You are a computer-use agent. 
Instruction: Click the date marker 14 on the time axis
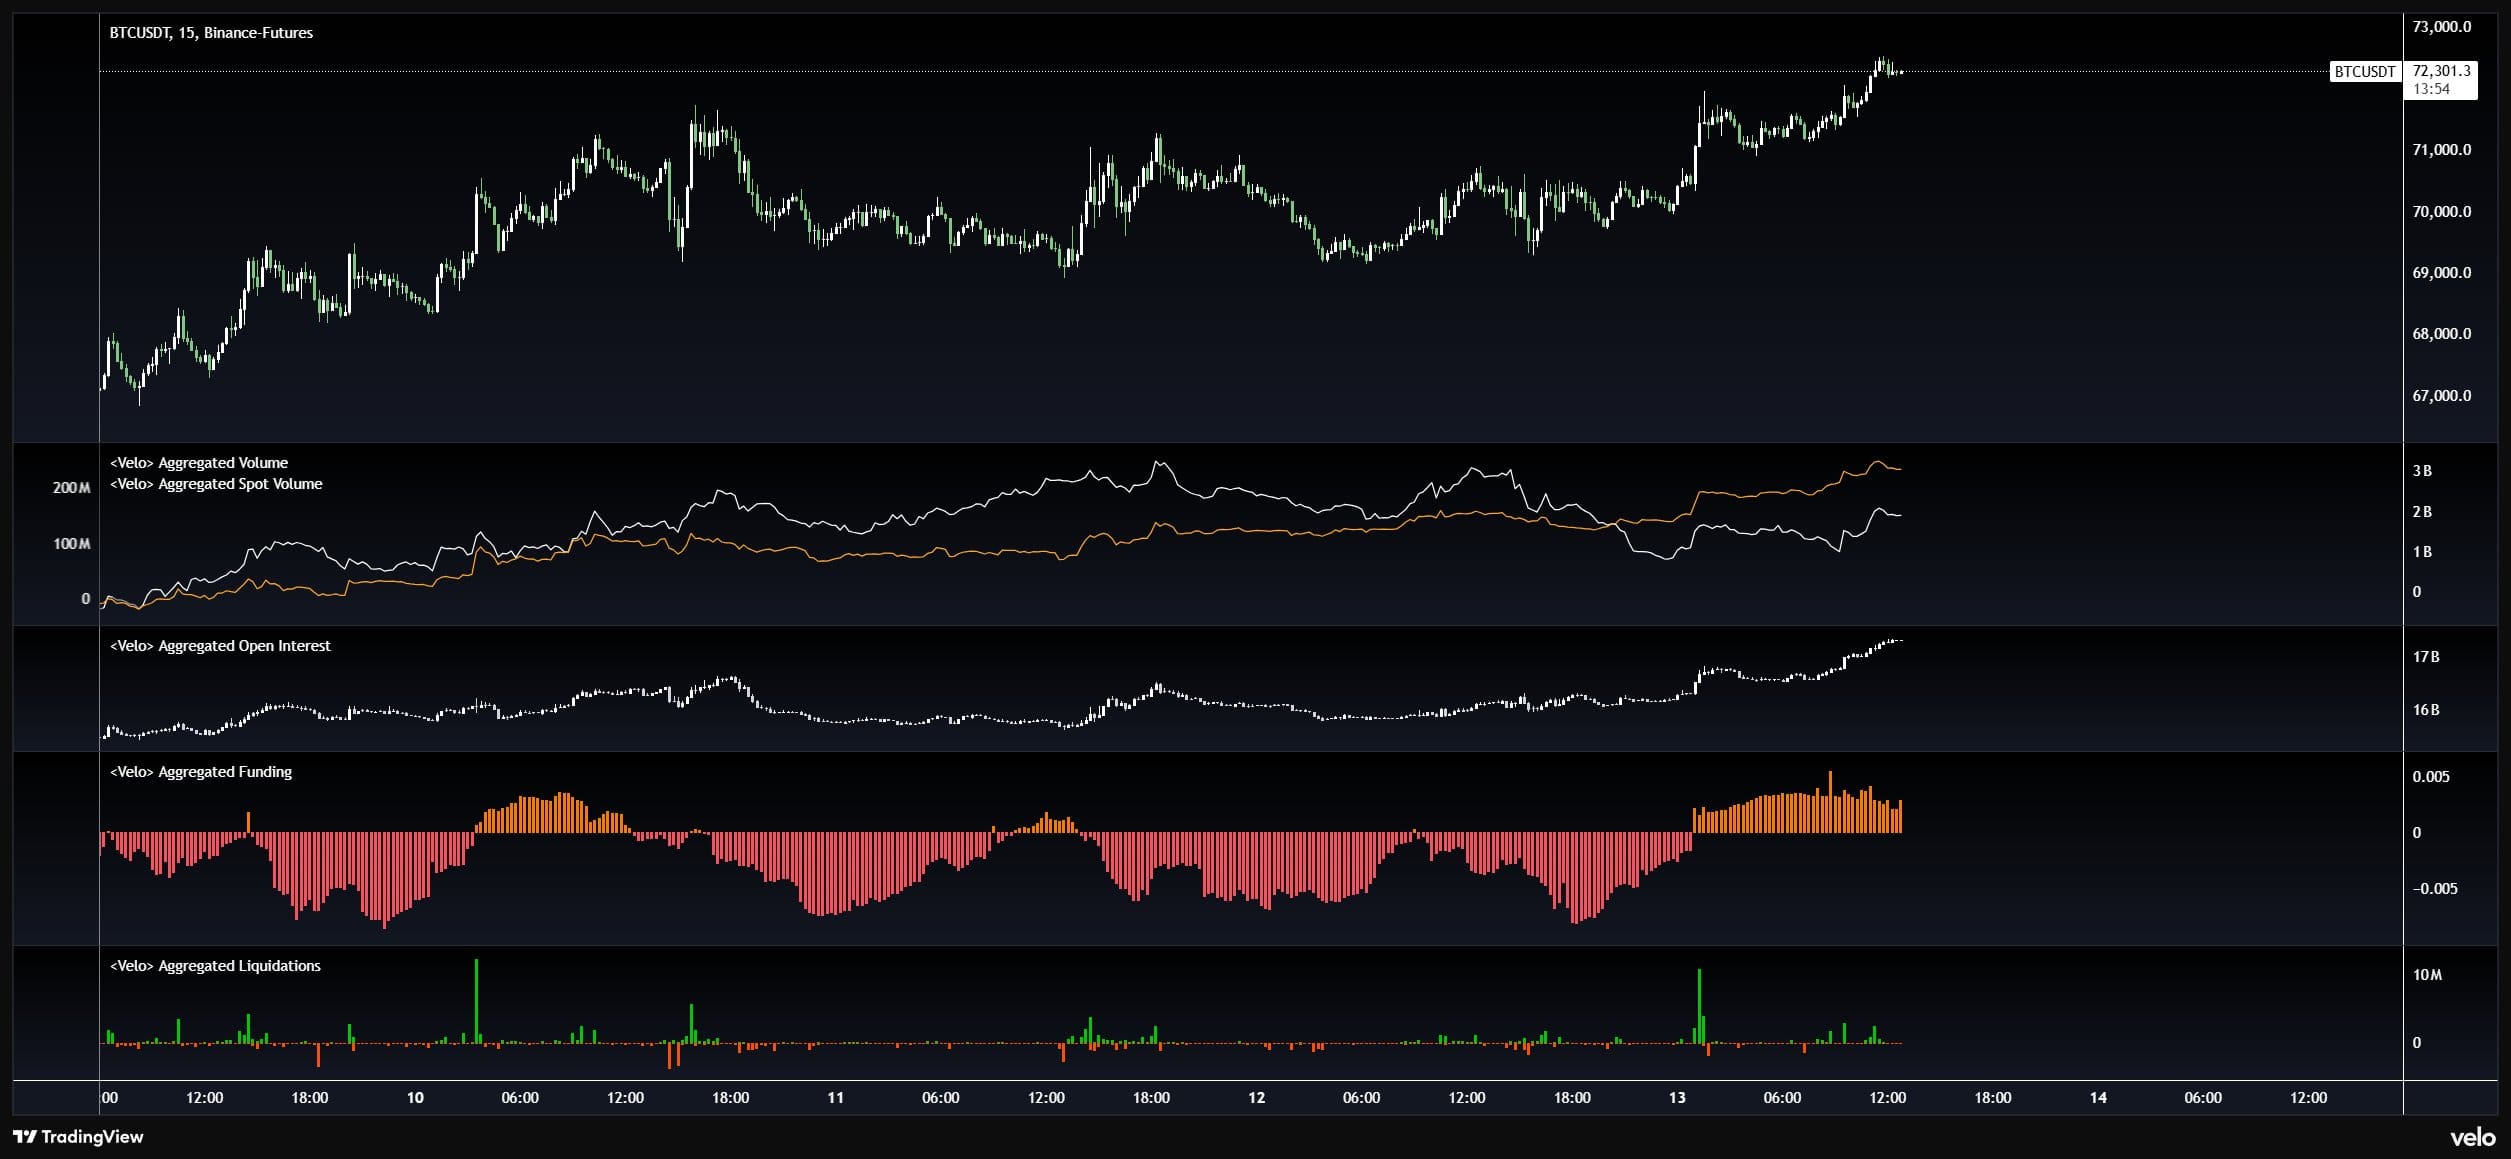[2098, 1097]
